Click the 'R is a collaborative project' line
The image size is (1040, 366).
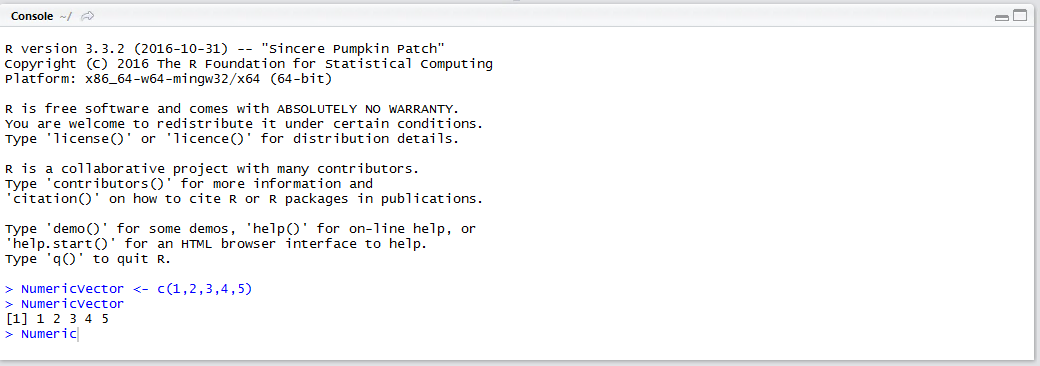pos(212,168)
